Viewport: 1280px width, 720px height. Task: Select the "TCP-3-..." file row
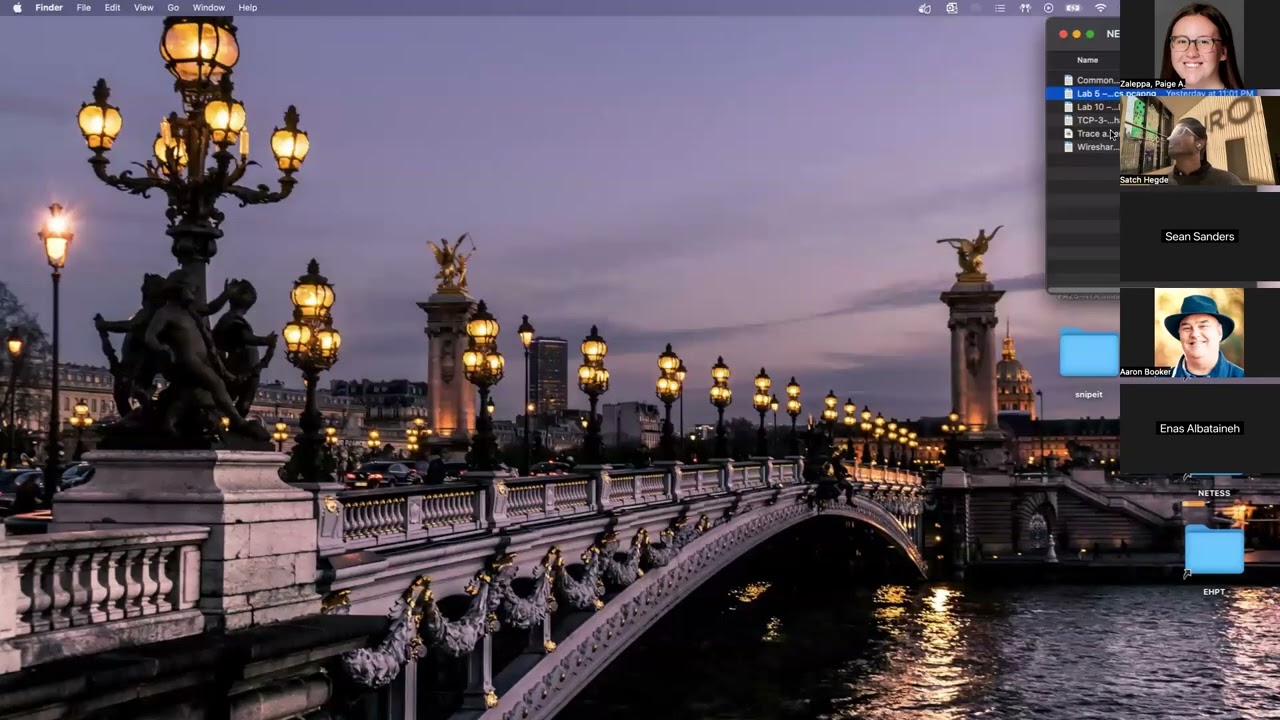1084,120
